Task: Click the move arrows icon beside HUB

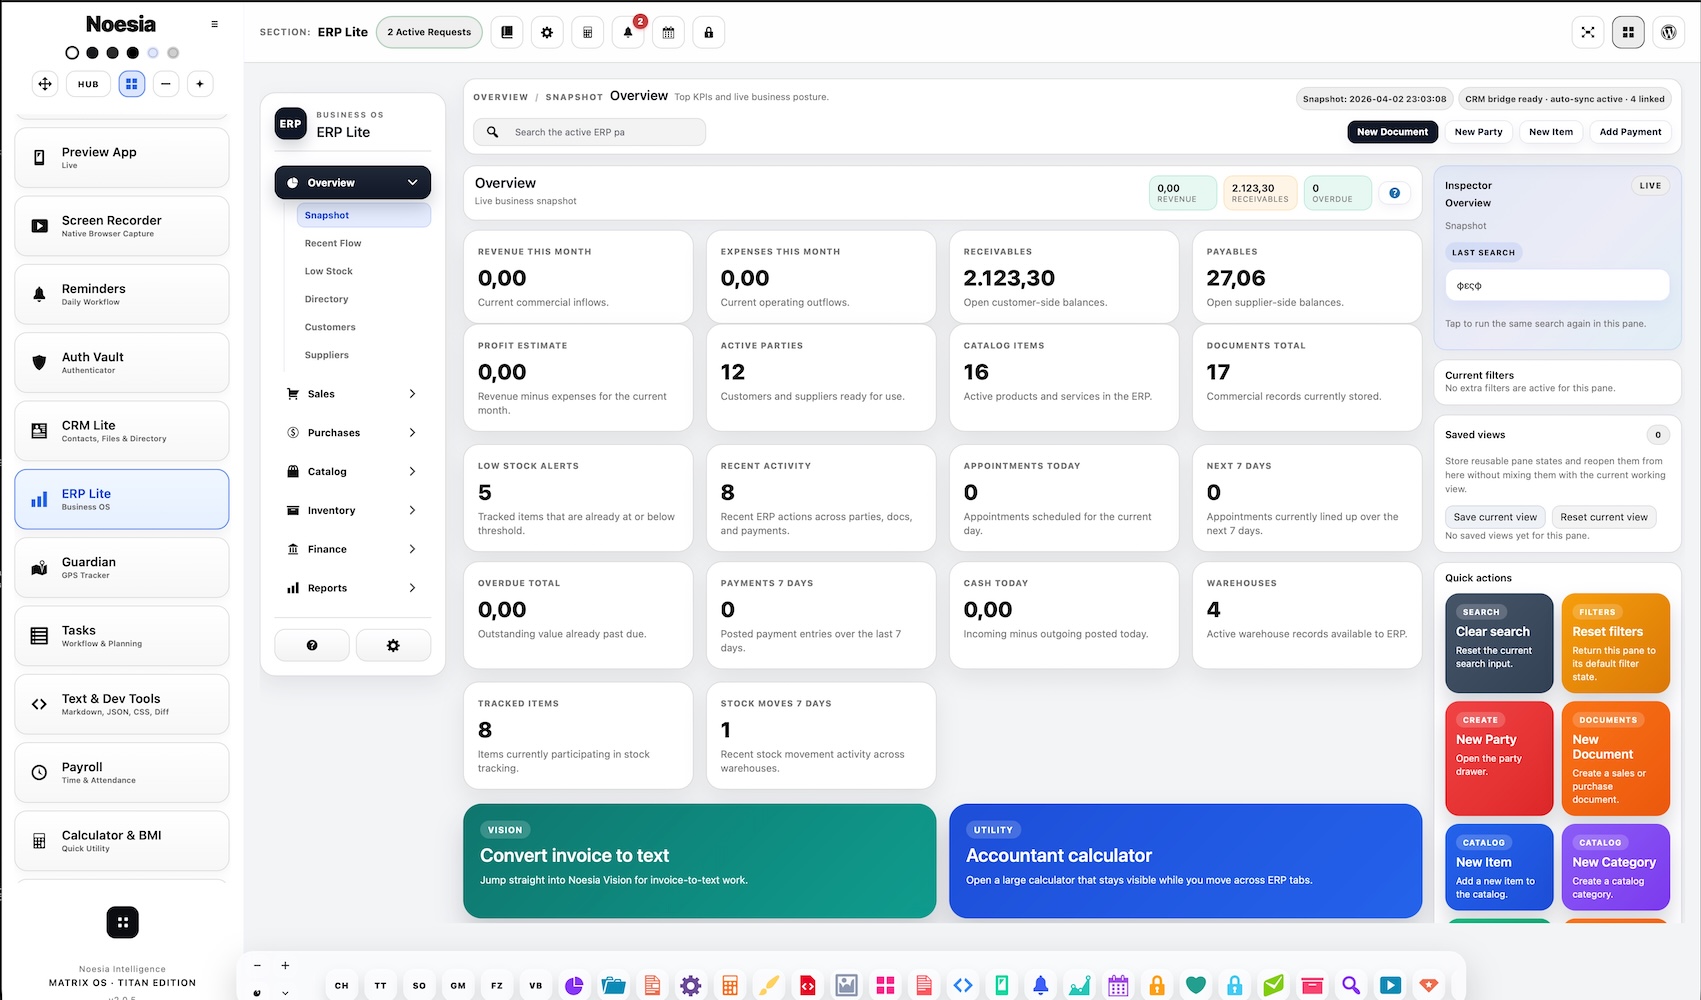Action: click(45, 84)
